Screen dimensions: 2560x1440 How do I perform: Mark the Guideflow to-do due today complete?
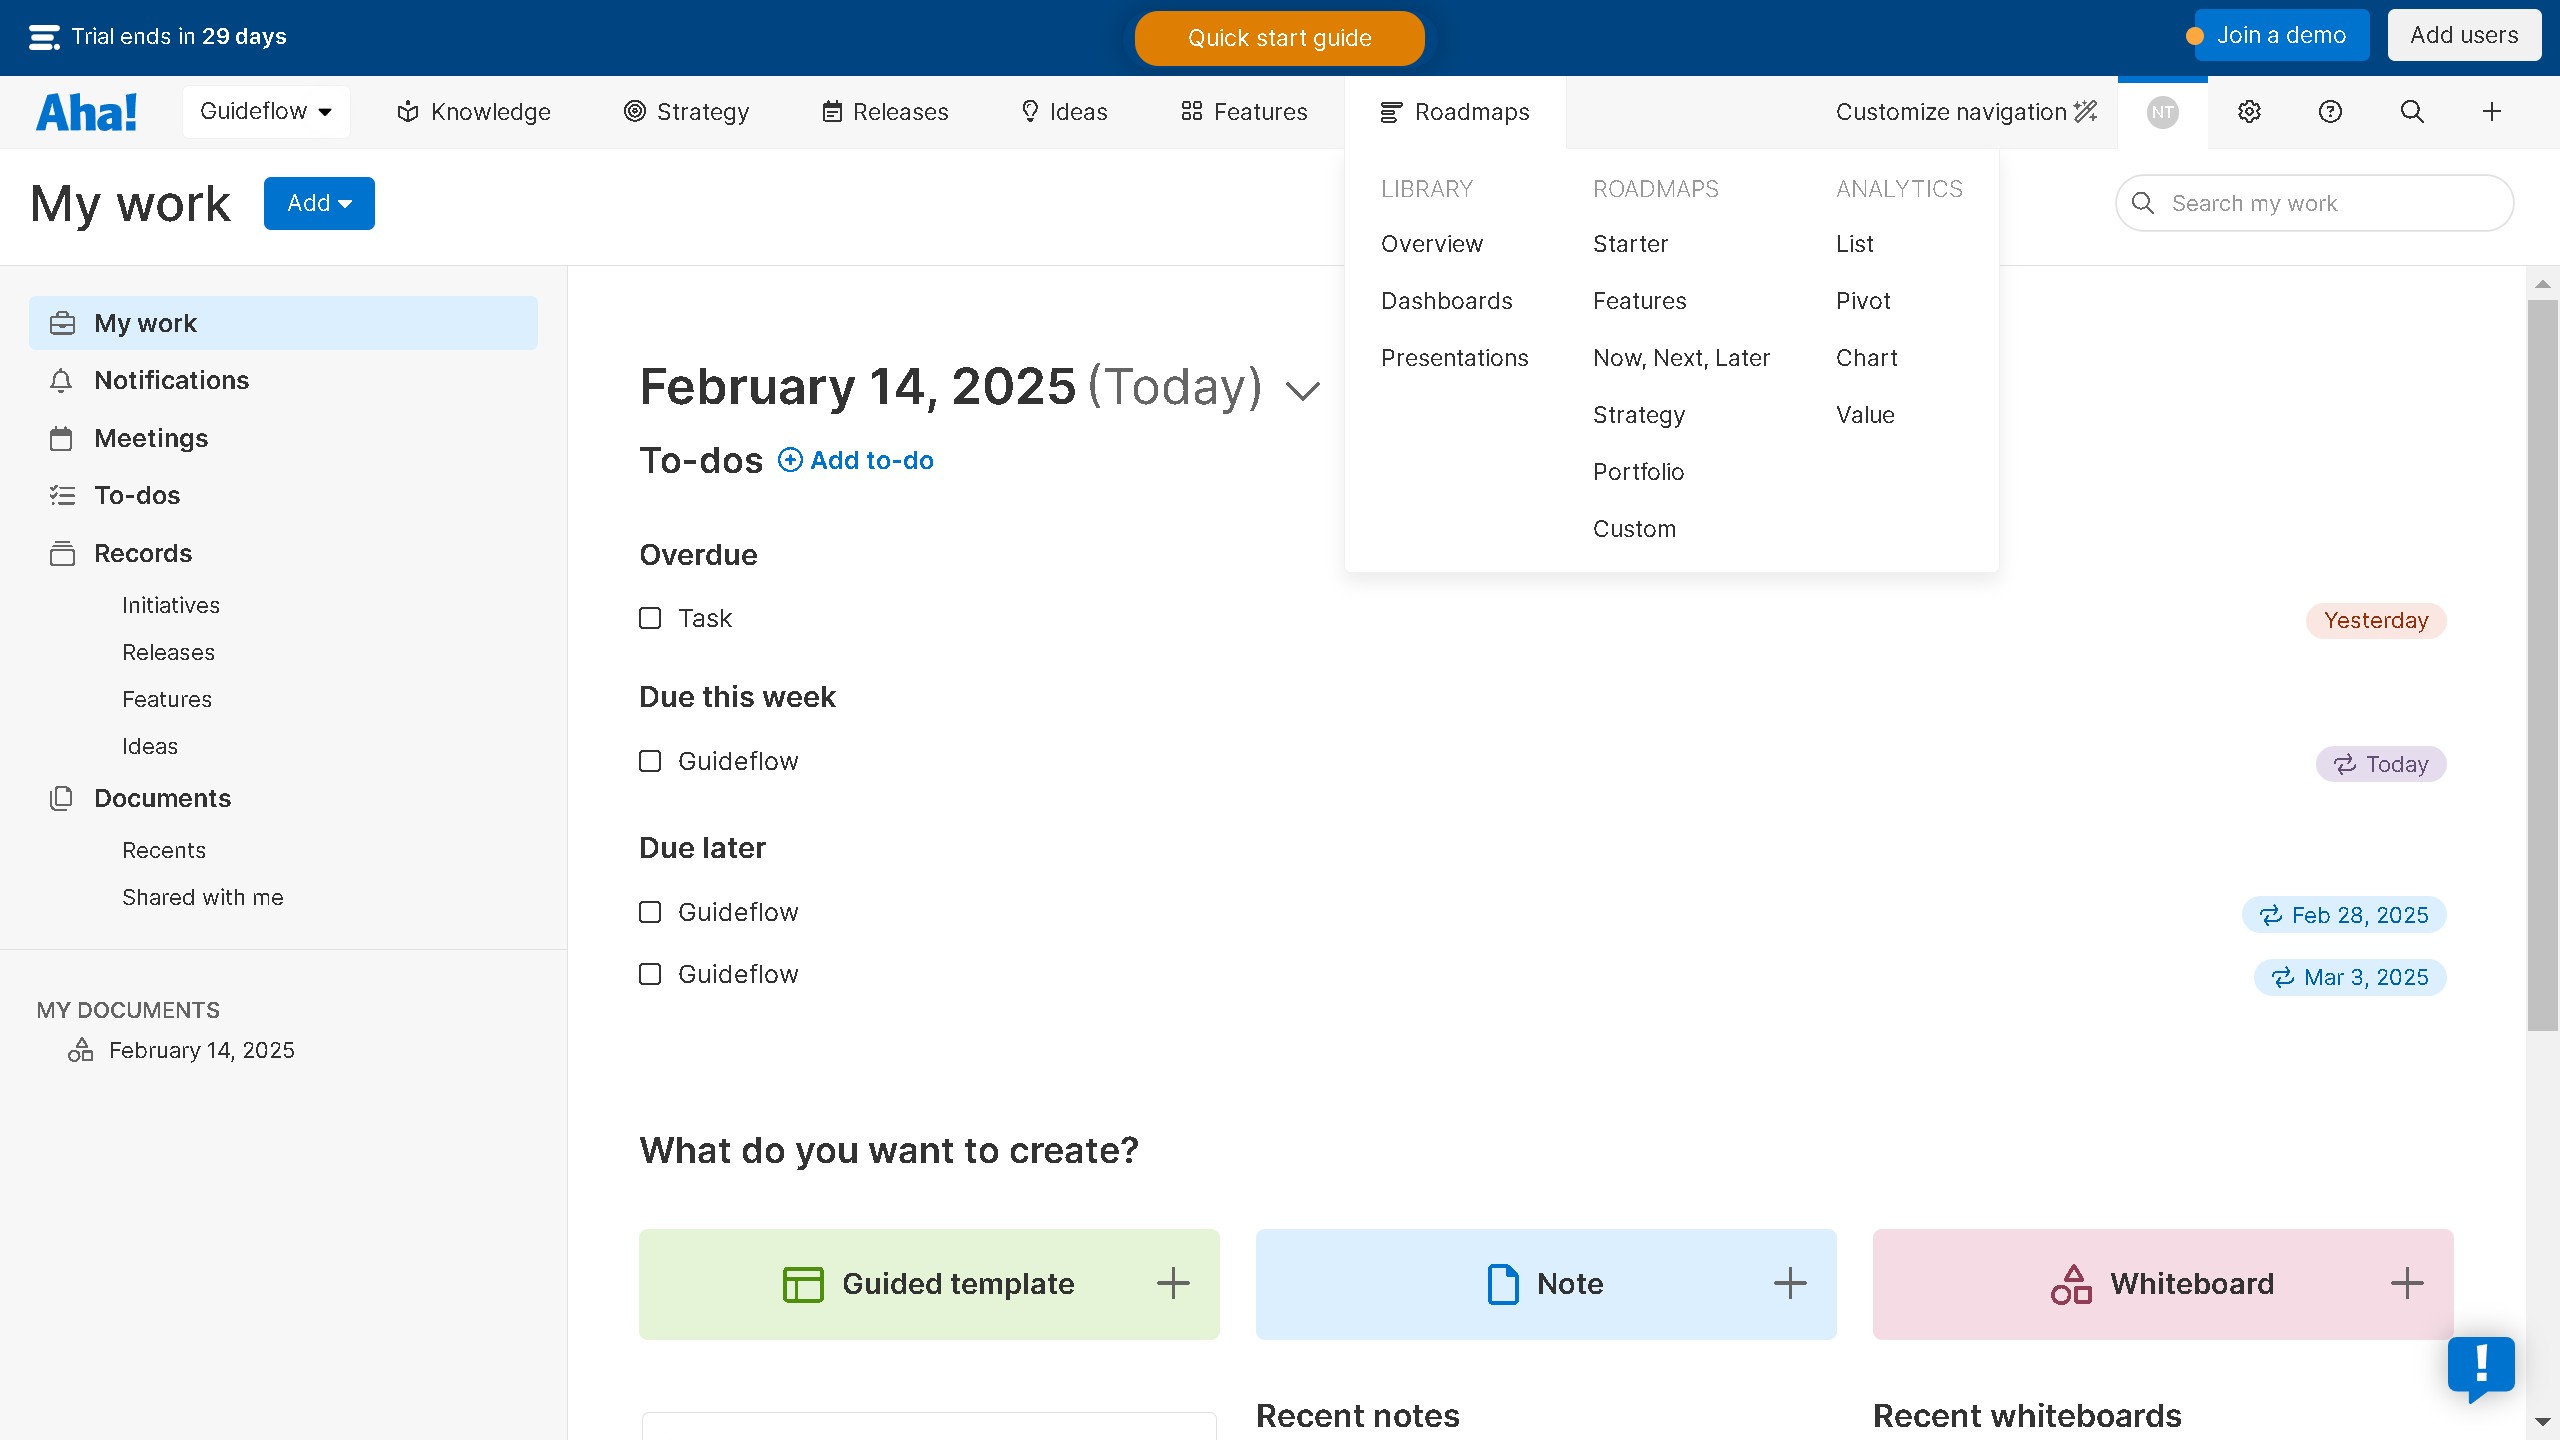[650, 761]
